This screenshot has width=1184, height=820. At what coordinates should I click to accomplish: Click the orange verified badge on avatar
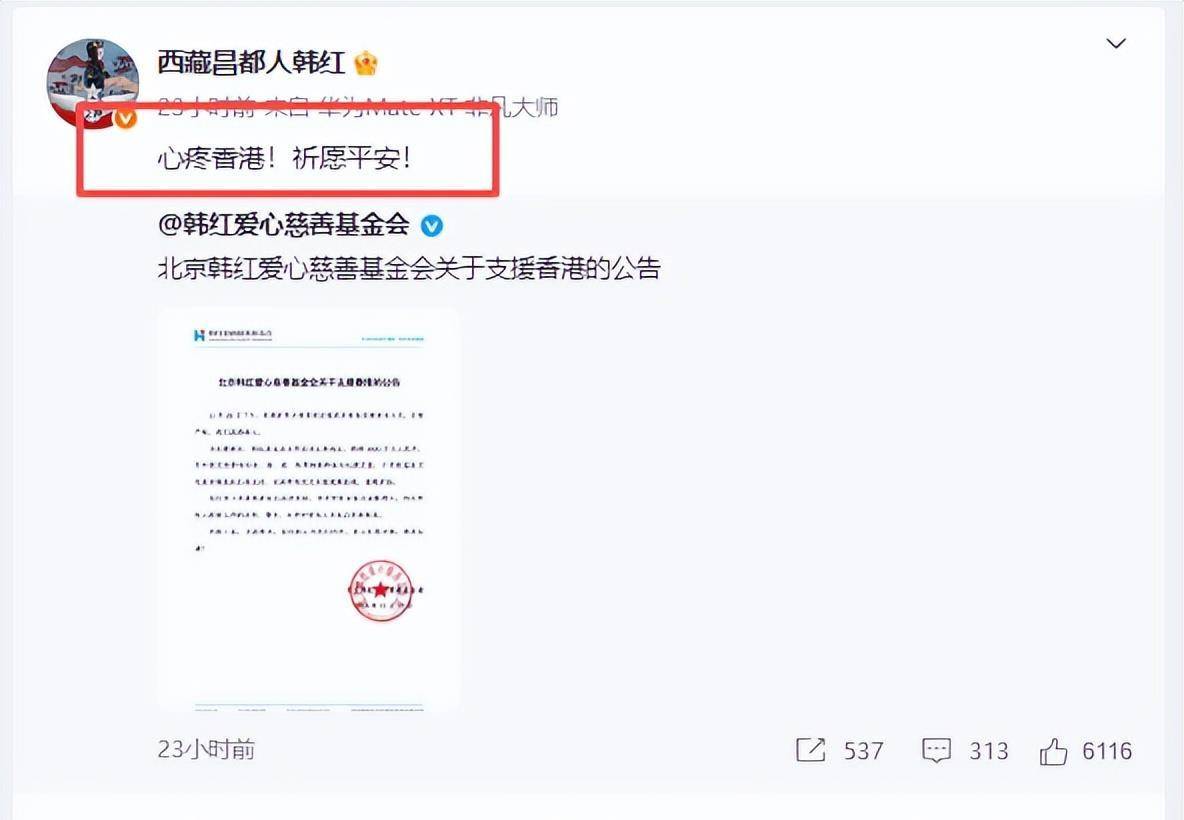coord(125,118)
